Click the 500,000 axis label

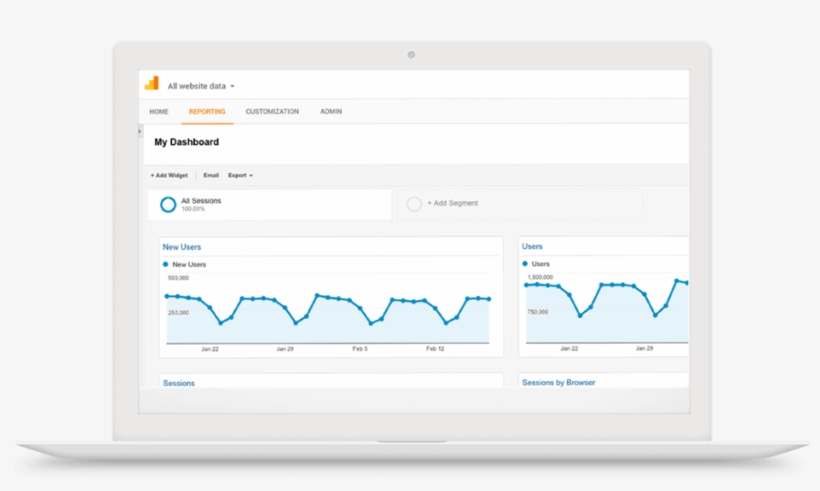pyautogui.click(x=178, y=278)
